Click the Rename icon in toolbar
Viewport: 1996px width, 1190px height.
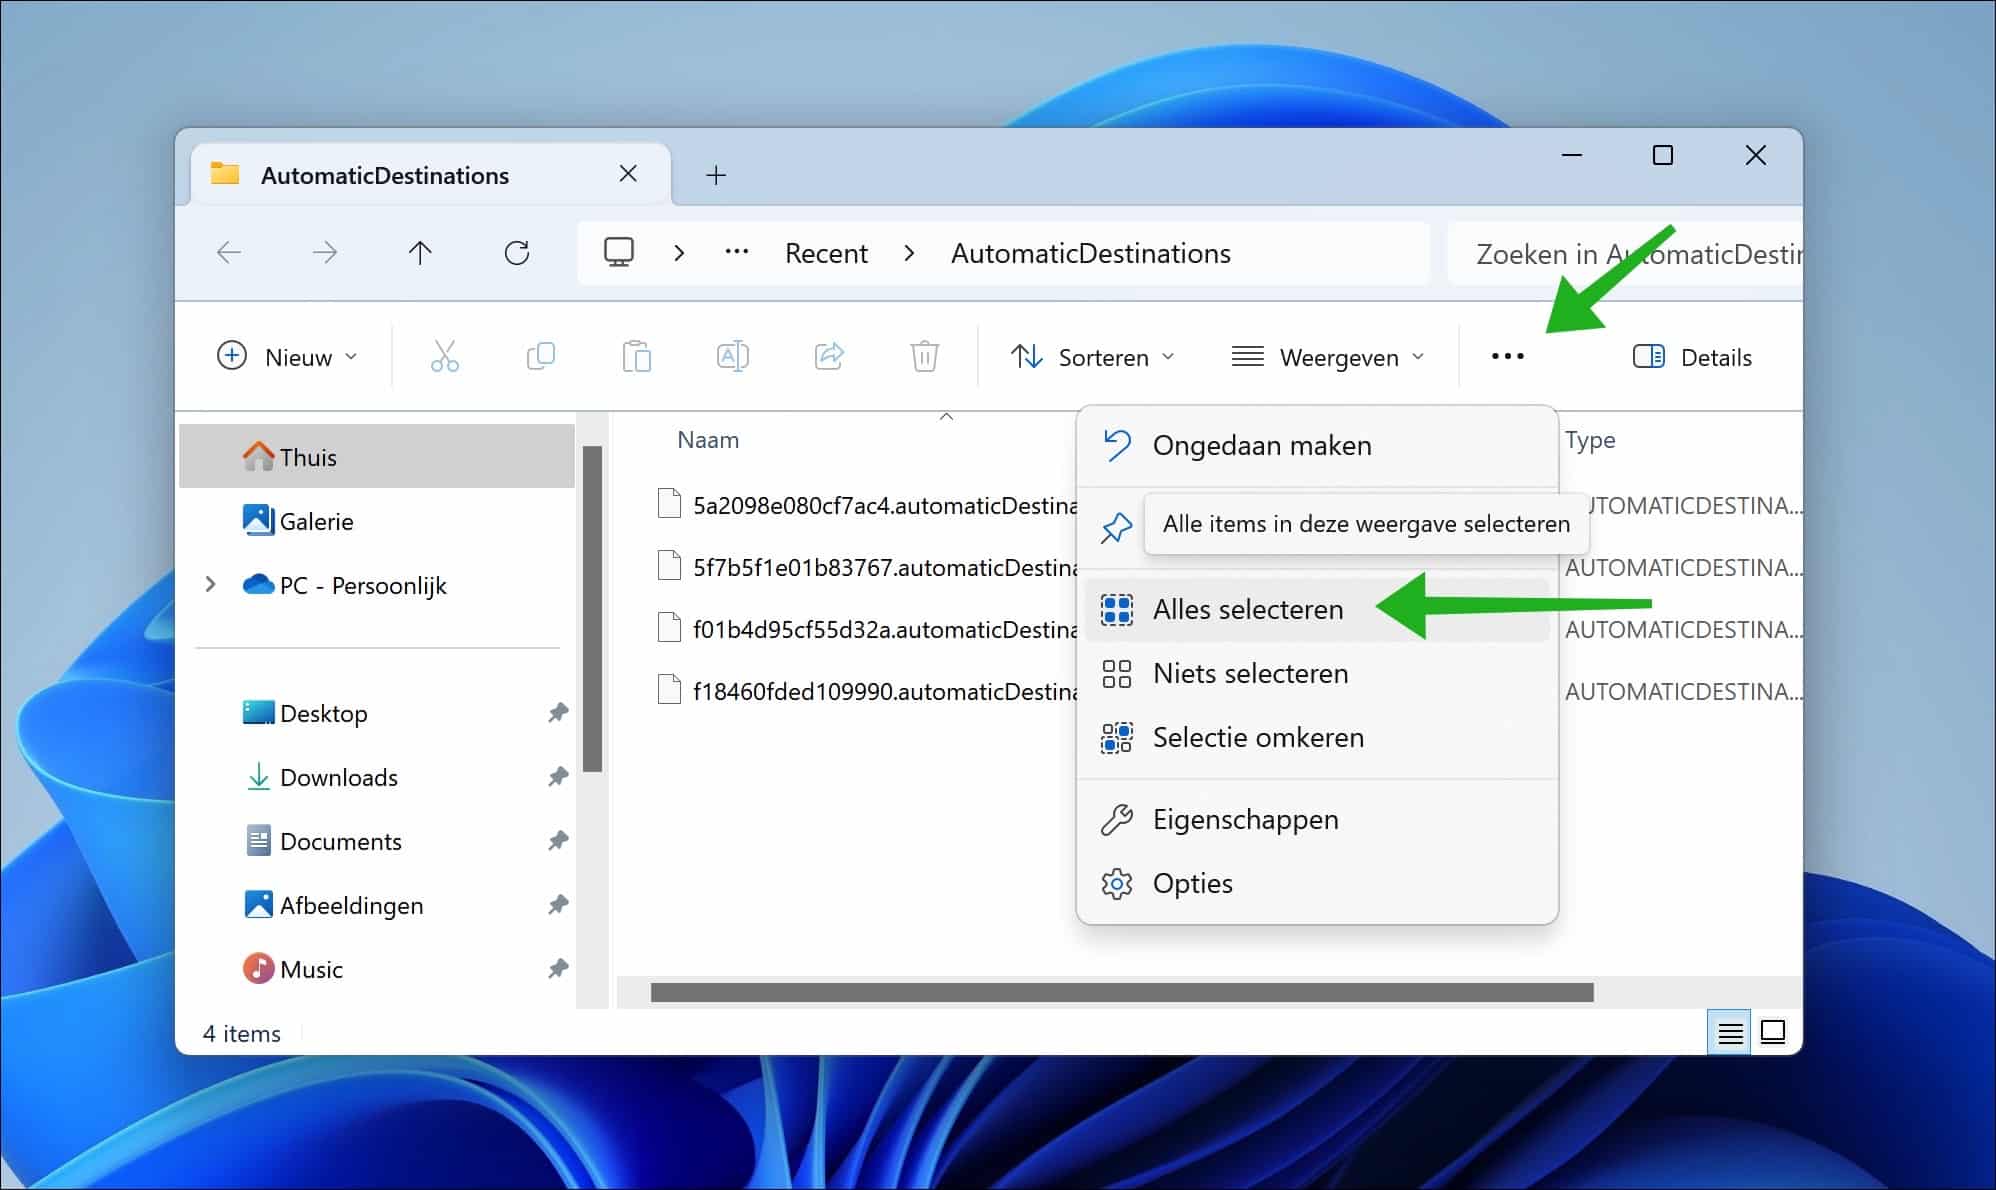[x=732, y=357]
